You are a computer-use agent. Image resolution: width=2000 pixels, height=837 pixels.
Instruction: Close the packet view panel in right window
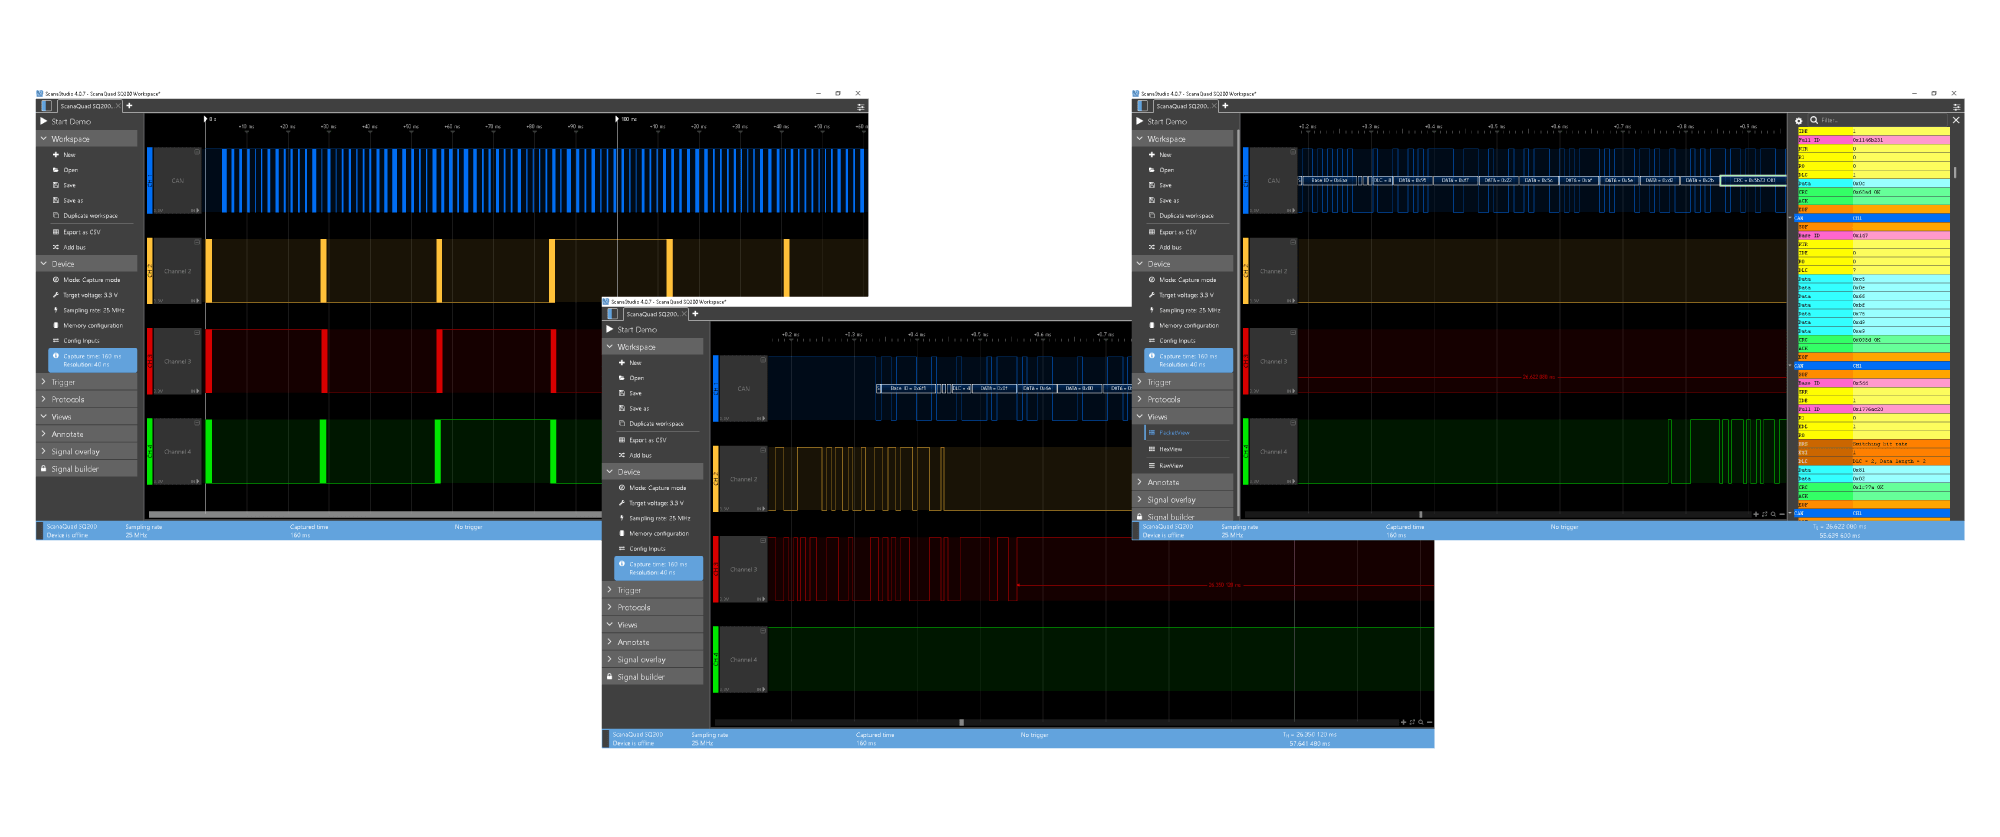click(1956, 120)
